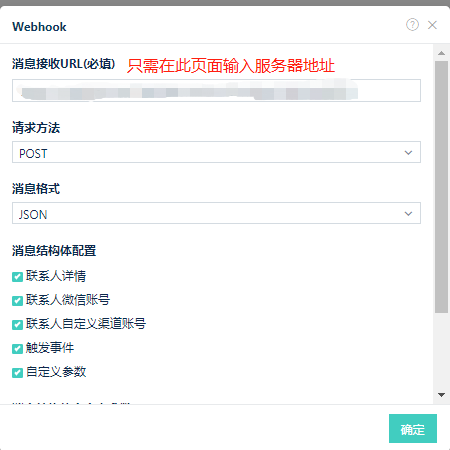Image resolution: width=450 pixels, height=450 pixels.
Task: Toggle 联系人微信账号 checkbox
Action: (x=17, y=301)
